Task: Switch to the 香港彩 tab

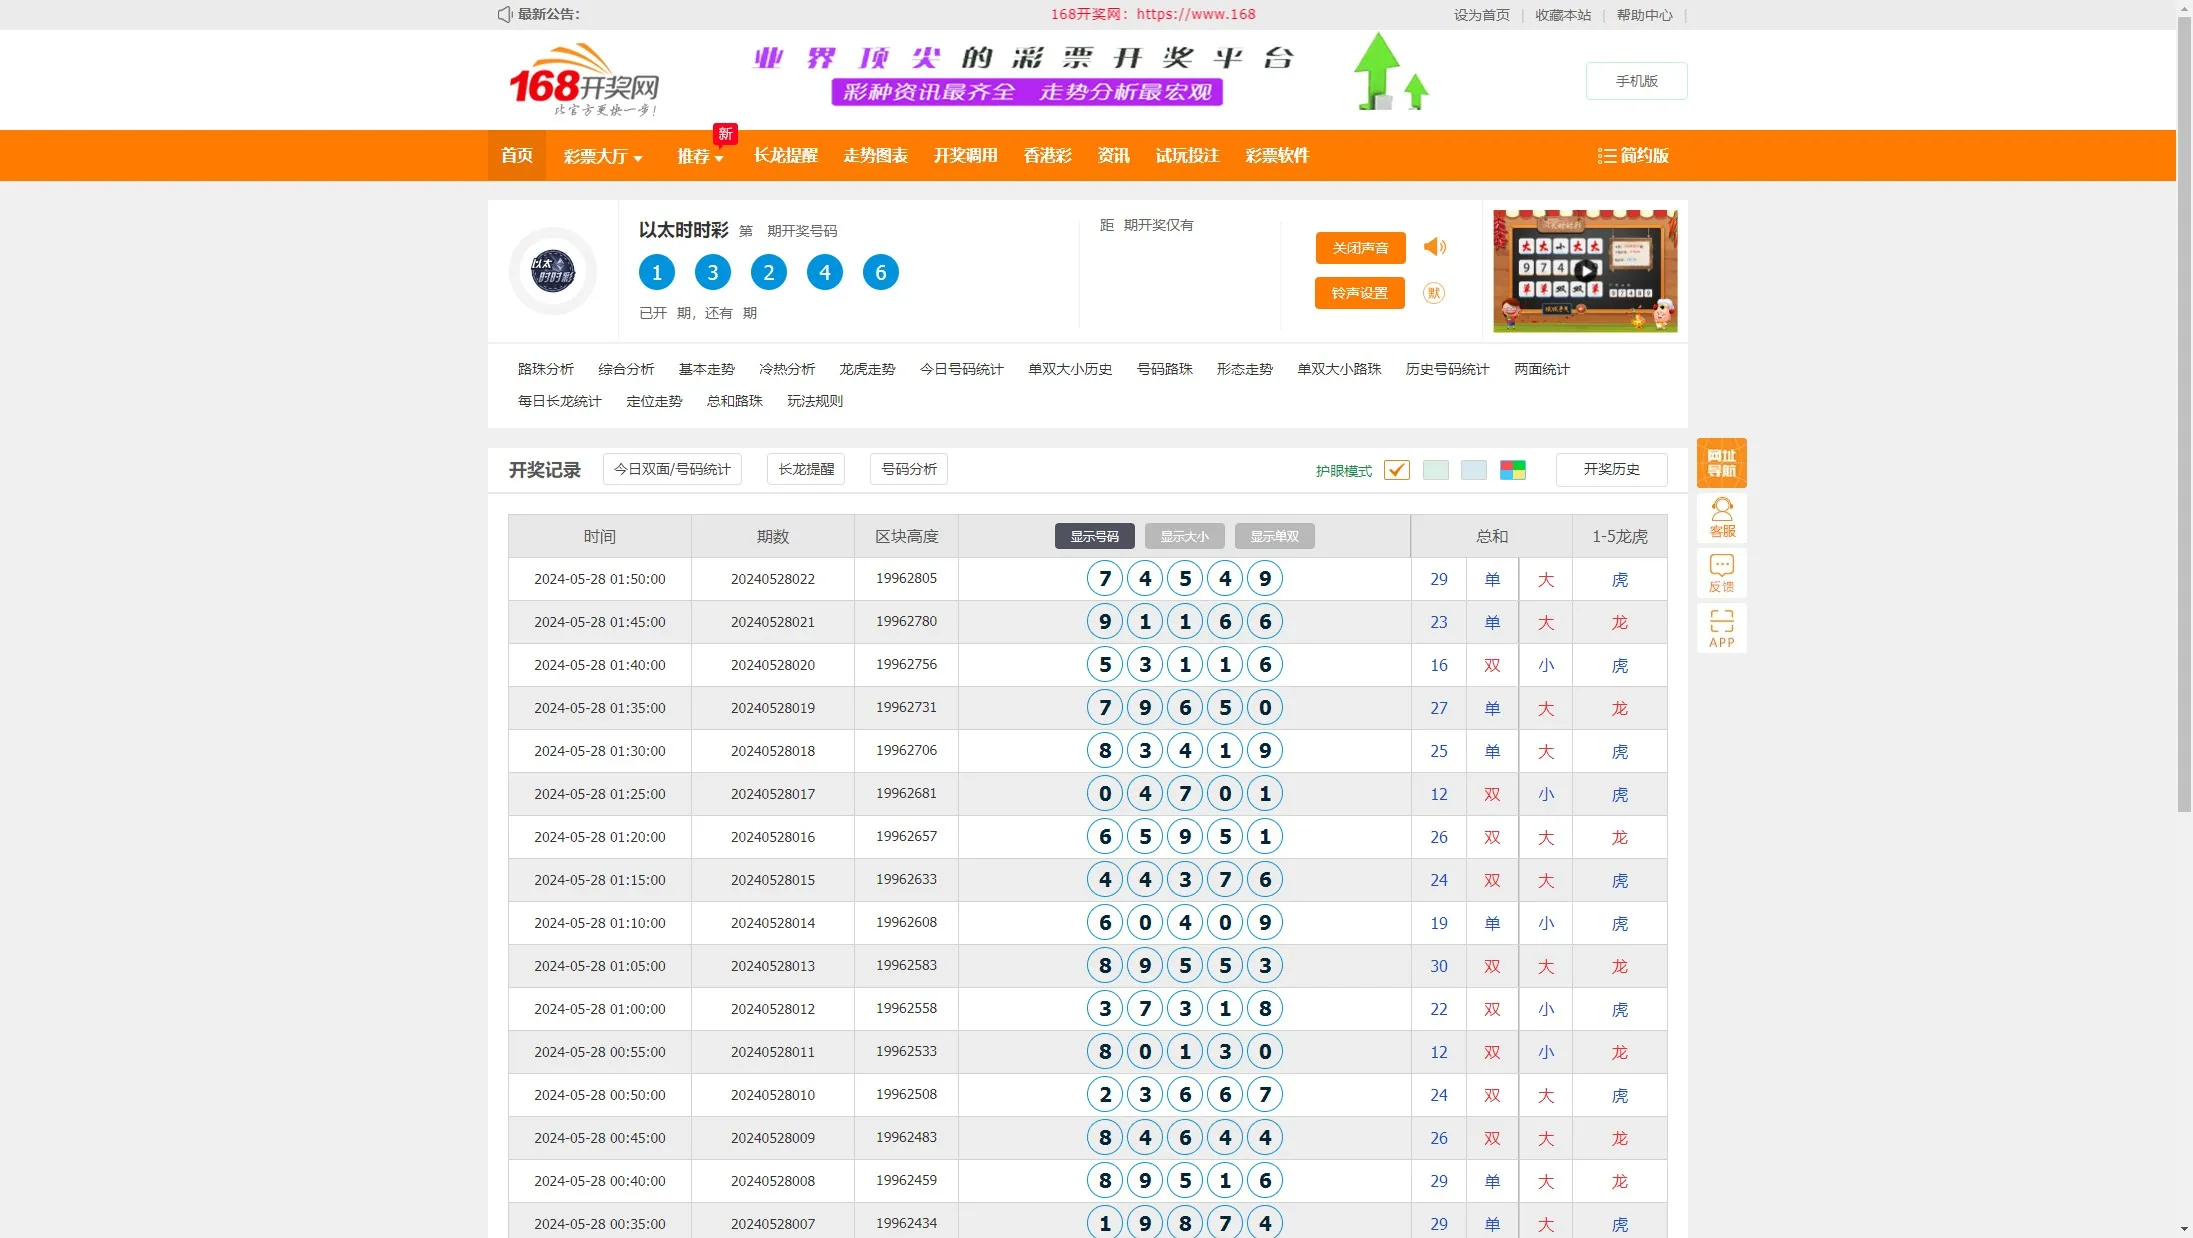Action: coord(1046,156)
